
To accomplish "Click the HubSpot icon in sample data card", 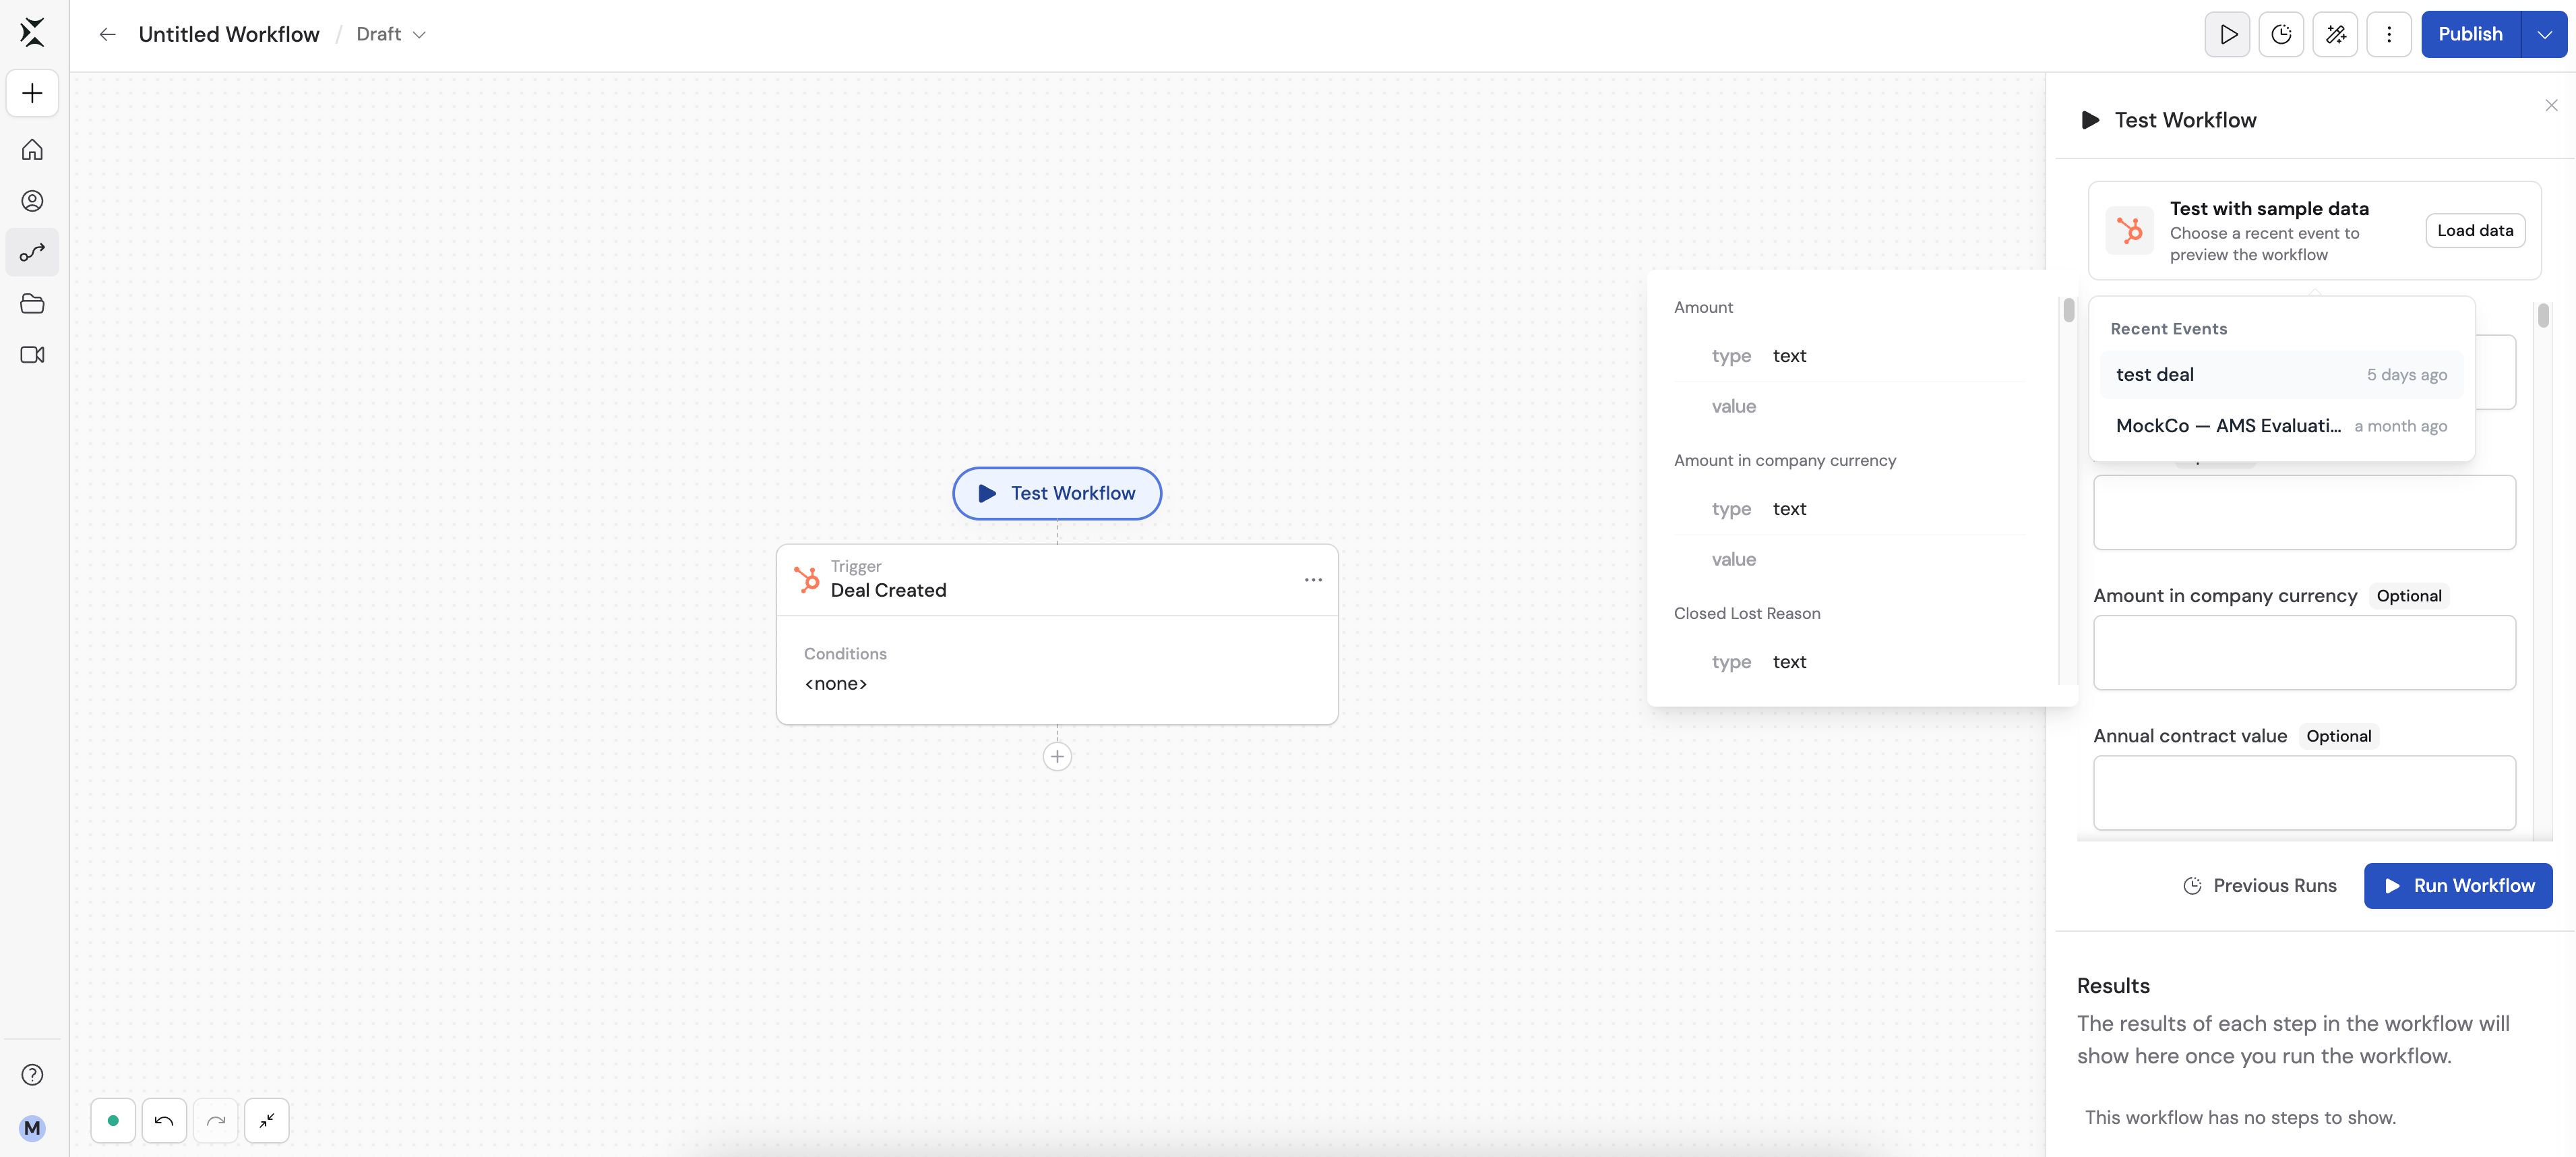I will point(2129,231).
